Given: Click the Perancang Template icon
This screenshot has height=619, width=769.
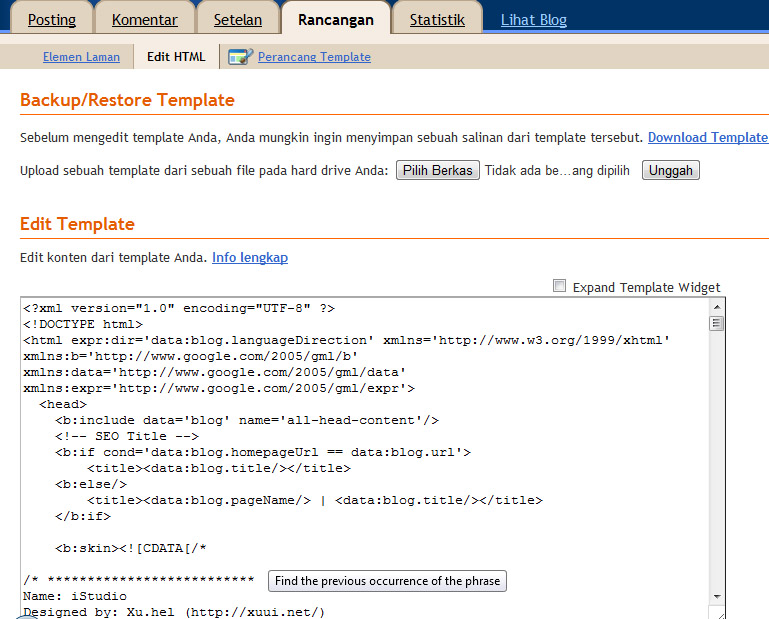Looking at the screenshot, I should point(240,57).
